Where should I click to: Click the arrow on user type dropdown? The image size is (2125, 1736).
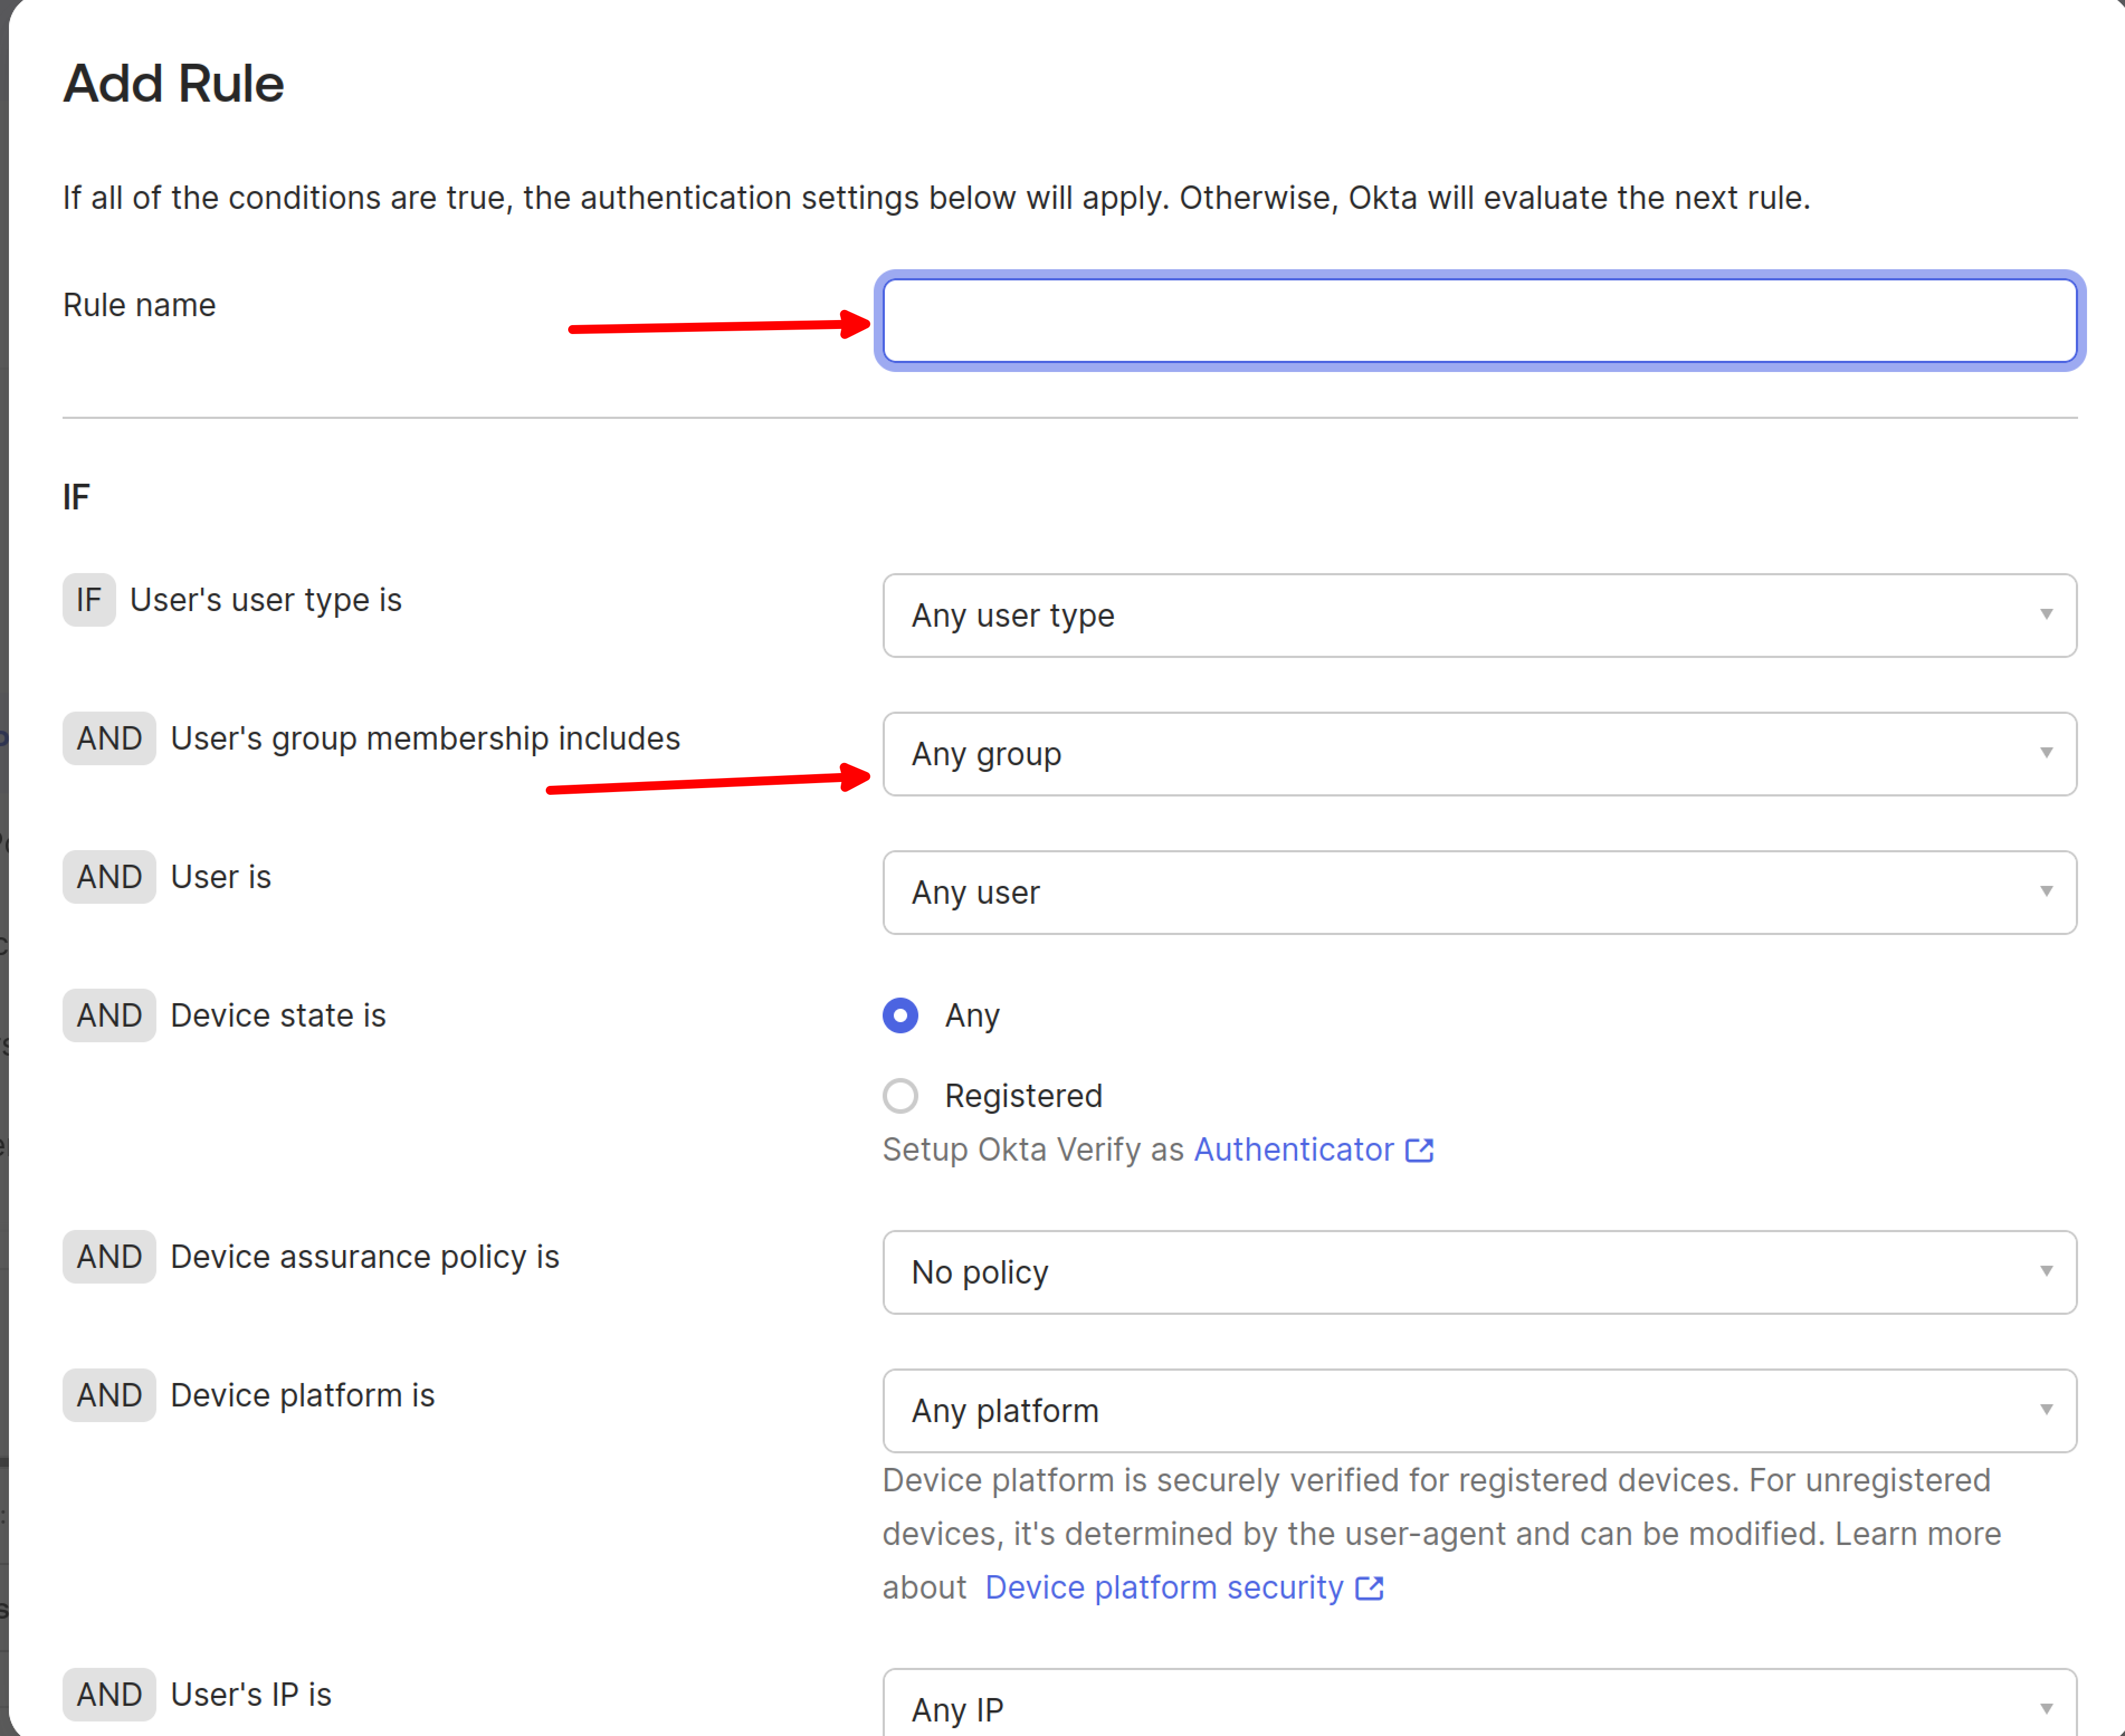point(2046,614)
